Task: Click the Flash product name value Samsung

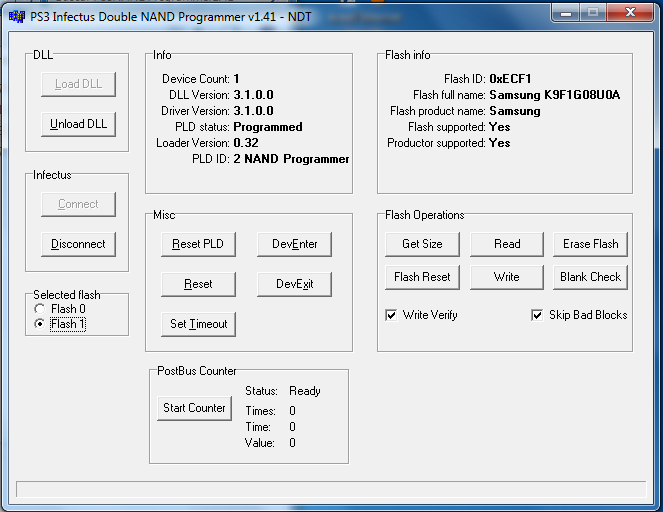Action: 515,111
